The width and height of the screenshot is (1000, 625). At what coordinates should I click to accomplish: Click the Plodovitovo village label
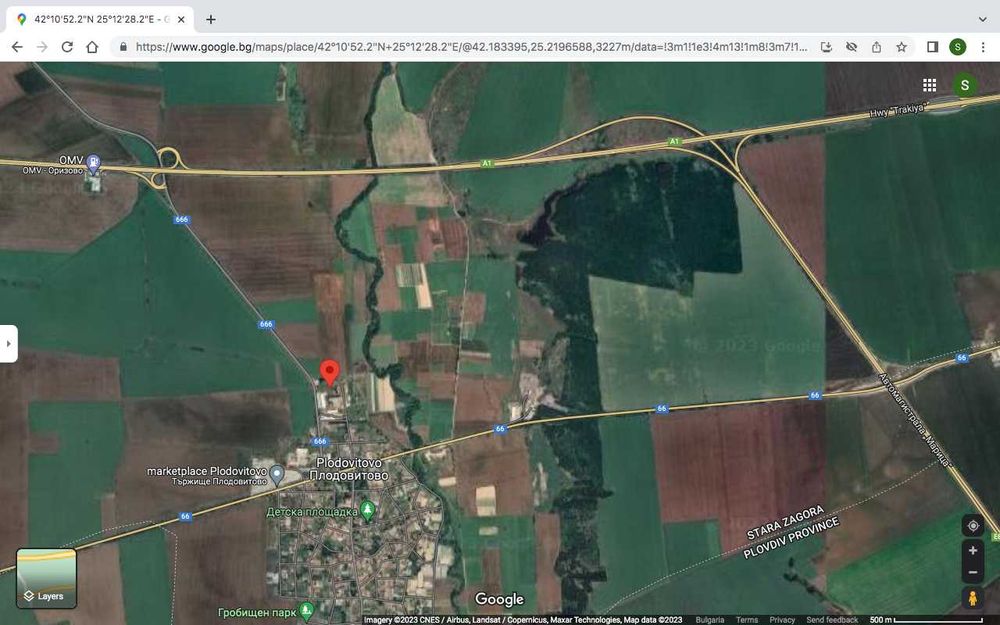349,469
